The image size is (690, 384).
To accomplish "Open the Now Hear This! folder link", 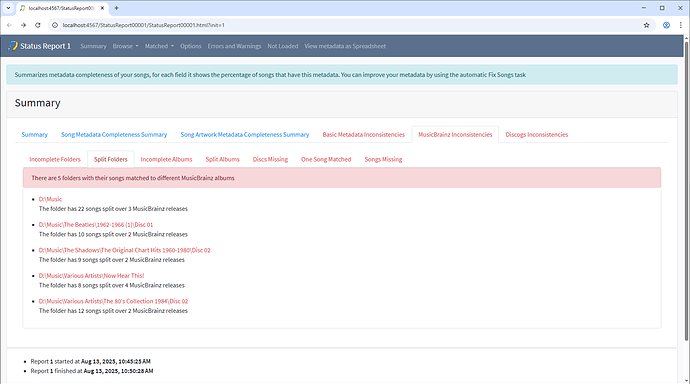I will [x=91, y=276].
